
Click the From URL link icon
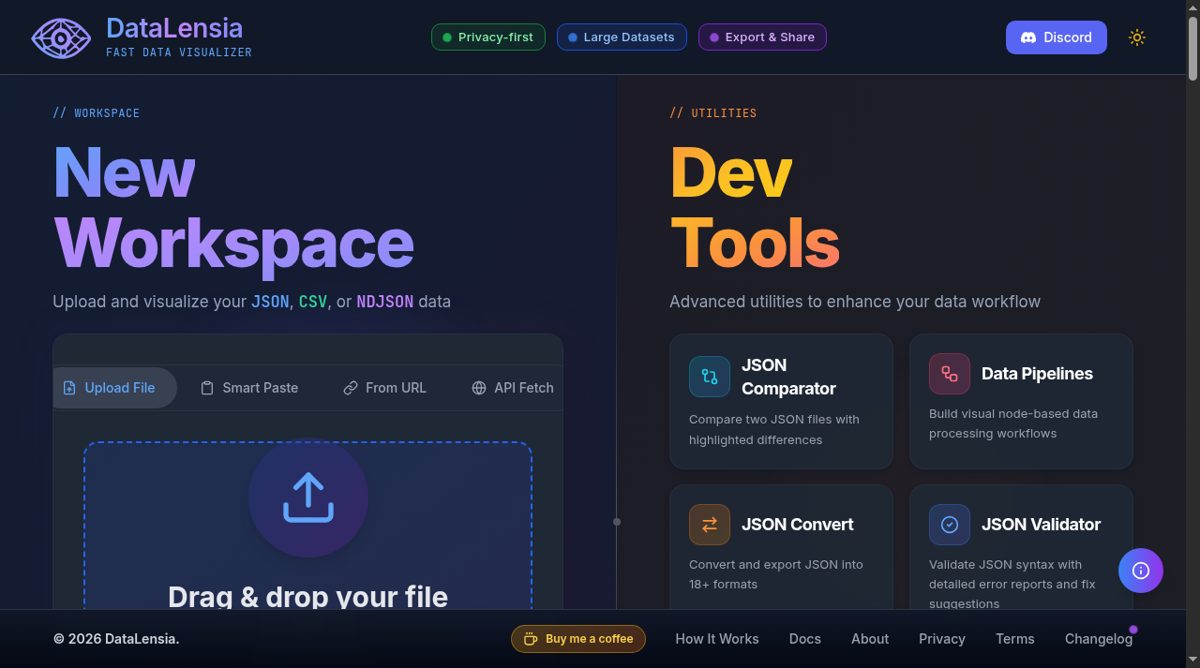350,388
